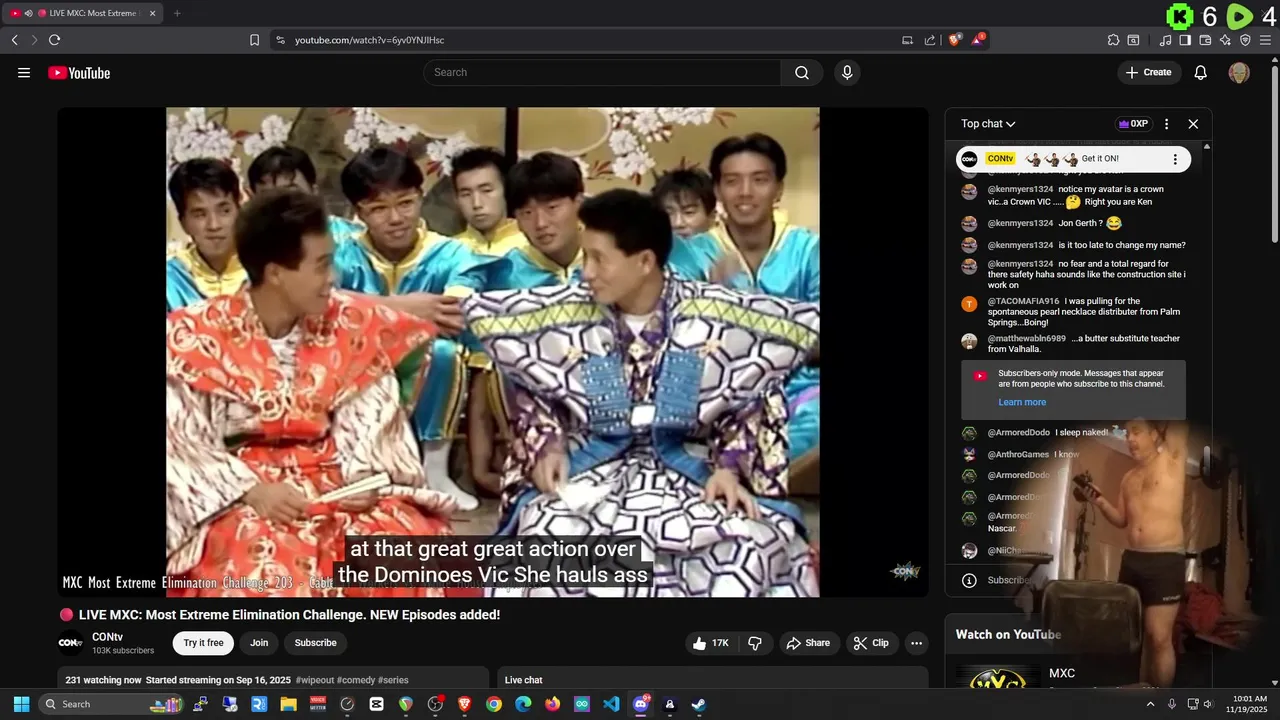Image resolution: width=1280 pixels, height=720 pixels.
Task: Open Leo AI sparkle icon
Action: (x=1225, y=40)
